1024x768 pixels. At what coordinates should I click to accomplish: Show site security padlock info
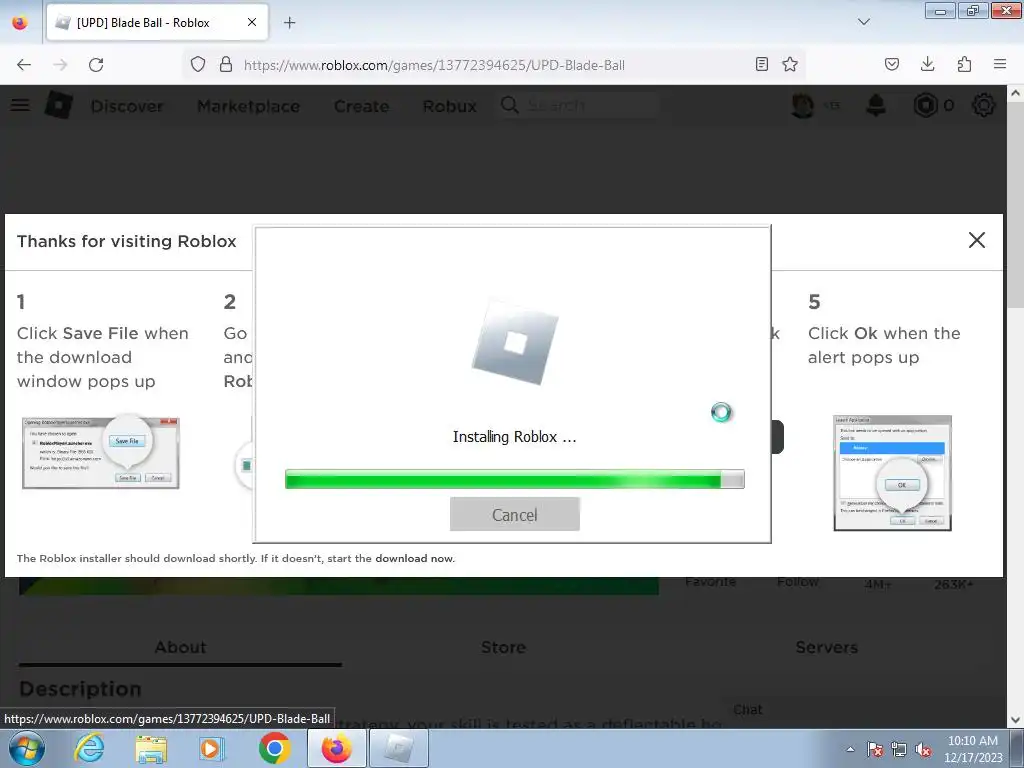pos(226,65)
